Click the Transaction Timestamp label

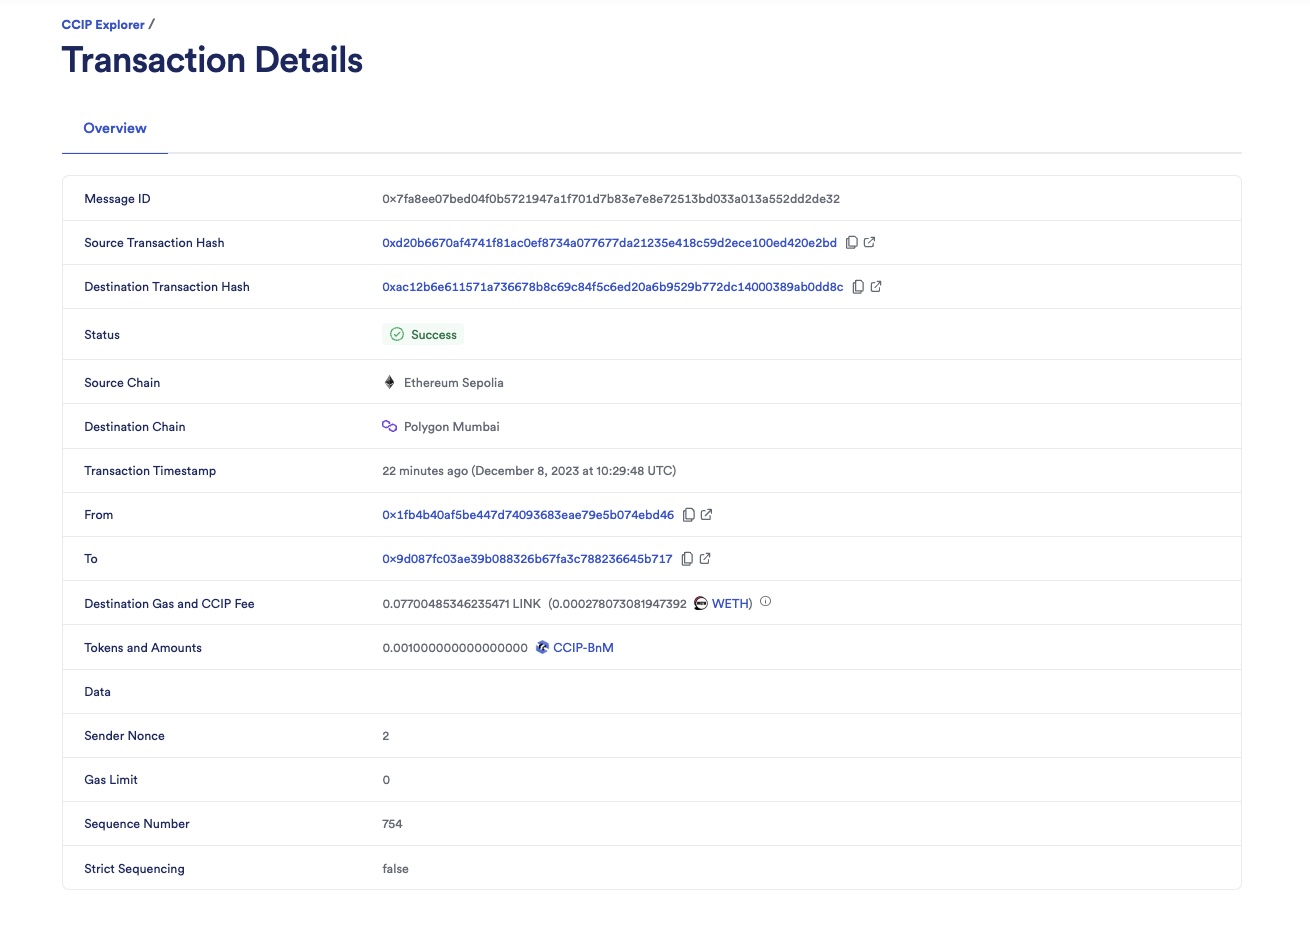150,471
